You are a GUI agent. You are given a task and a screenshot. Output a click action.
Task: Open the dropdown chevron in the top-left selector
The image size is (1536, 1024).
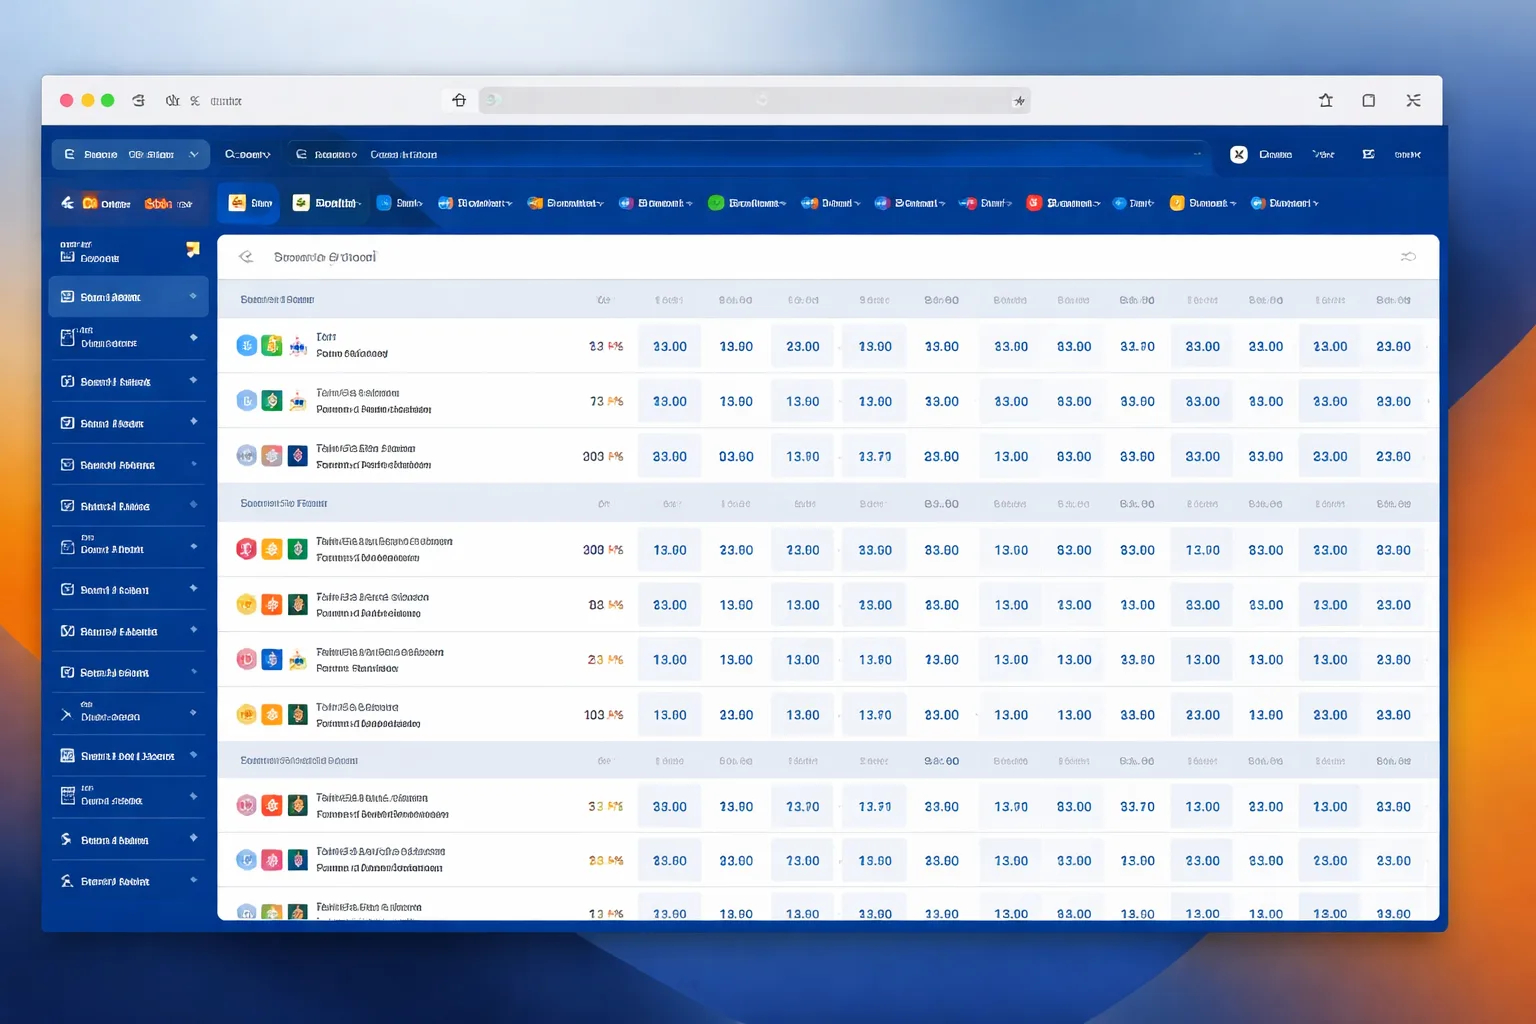pyautogui.click(x=194, y=154)
